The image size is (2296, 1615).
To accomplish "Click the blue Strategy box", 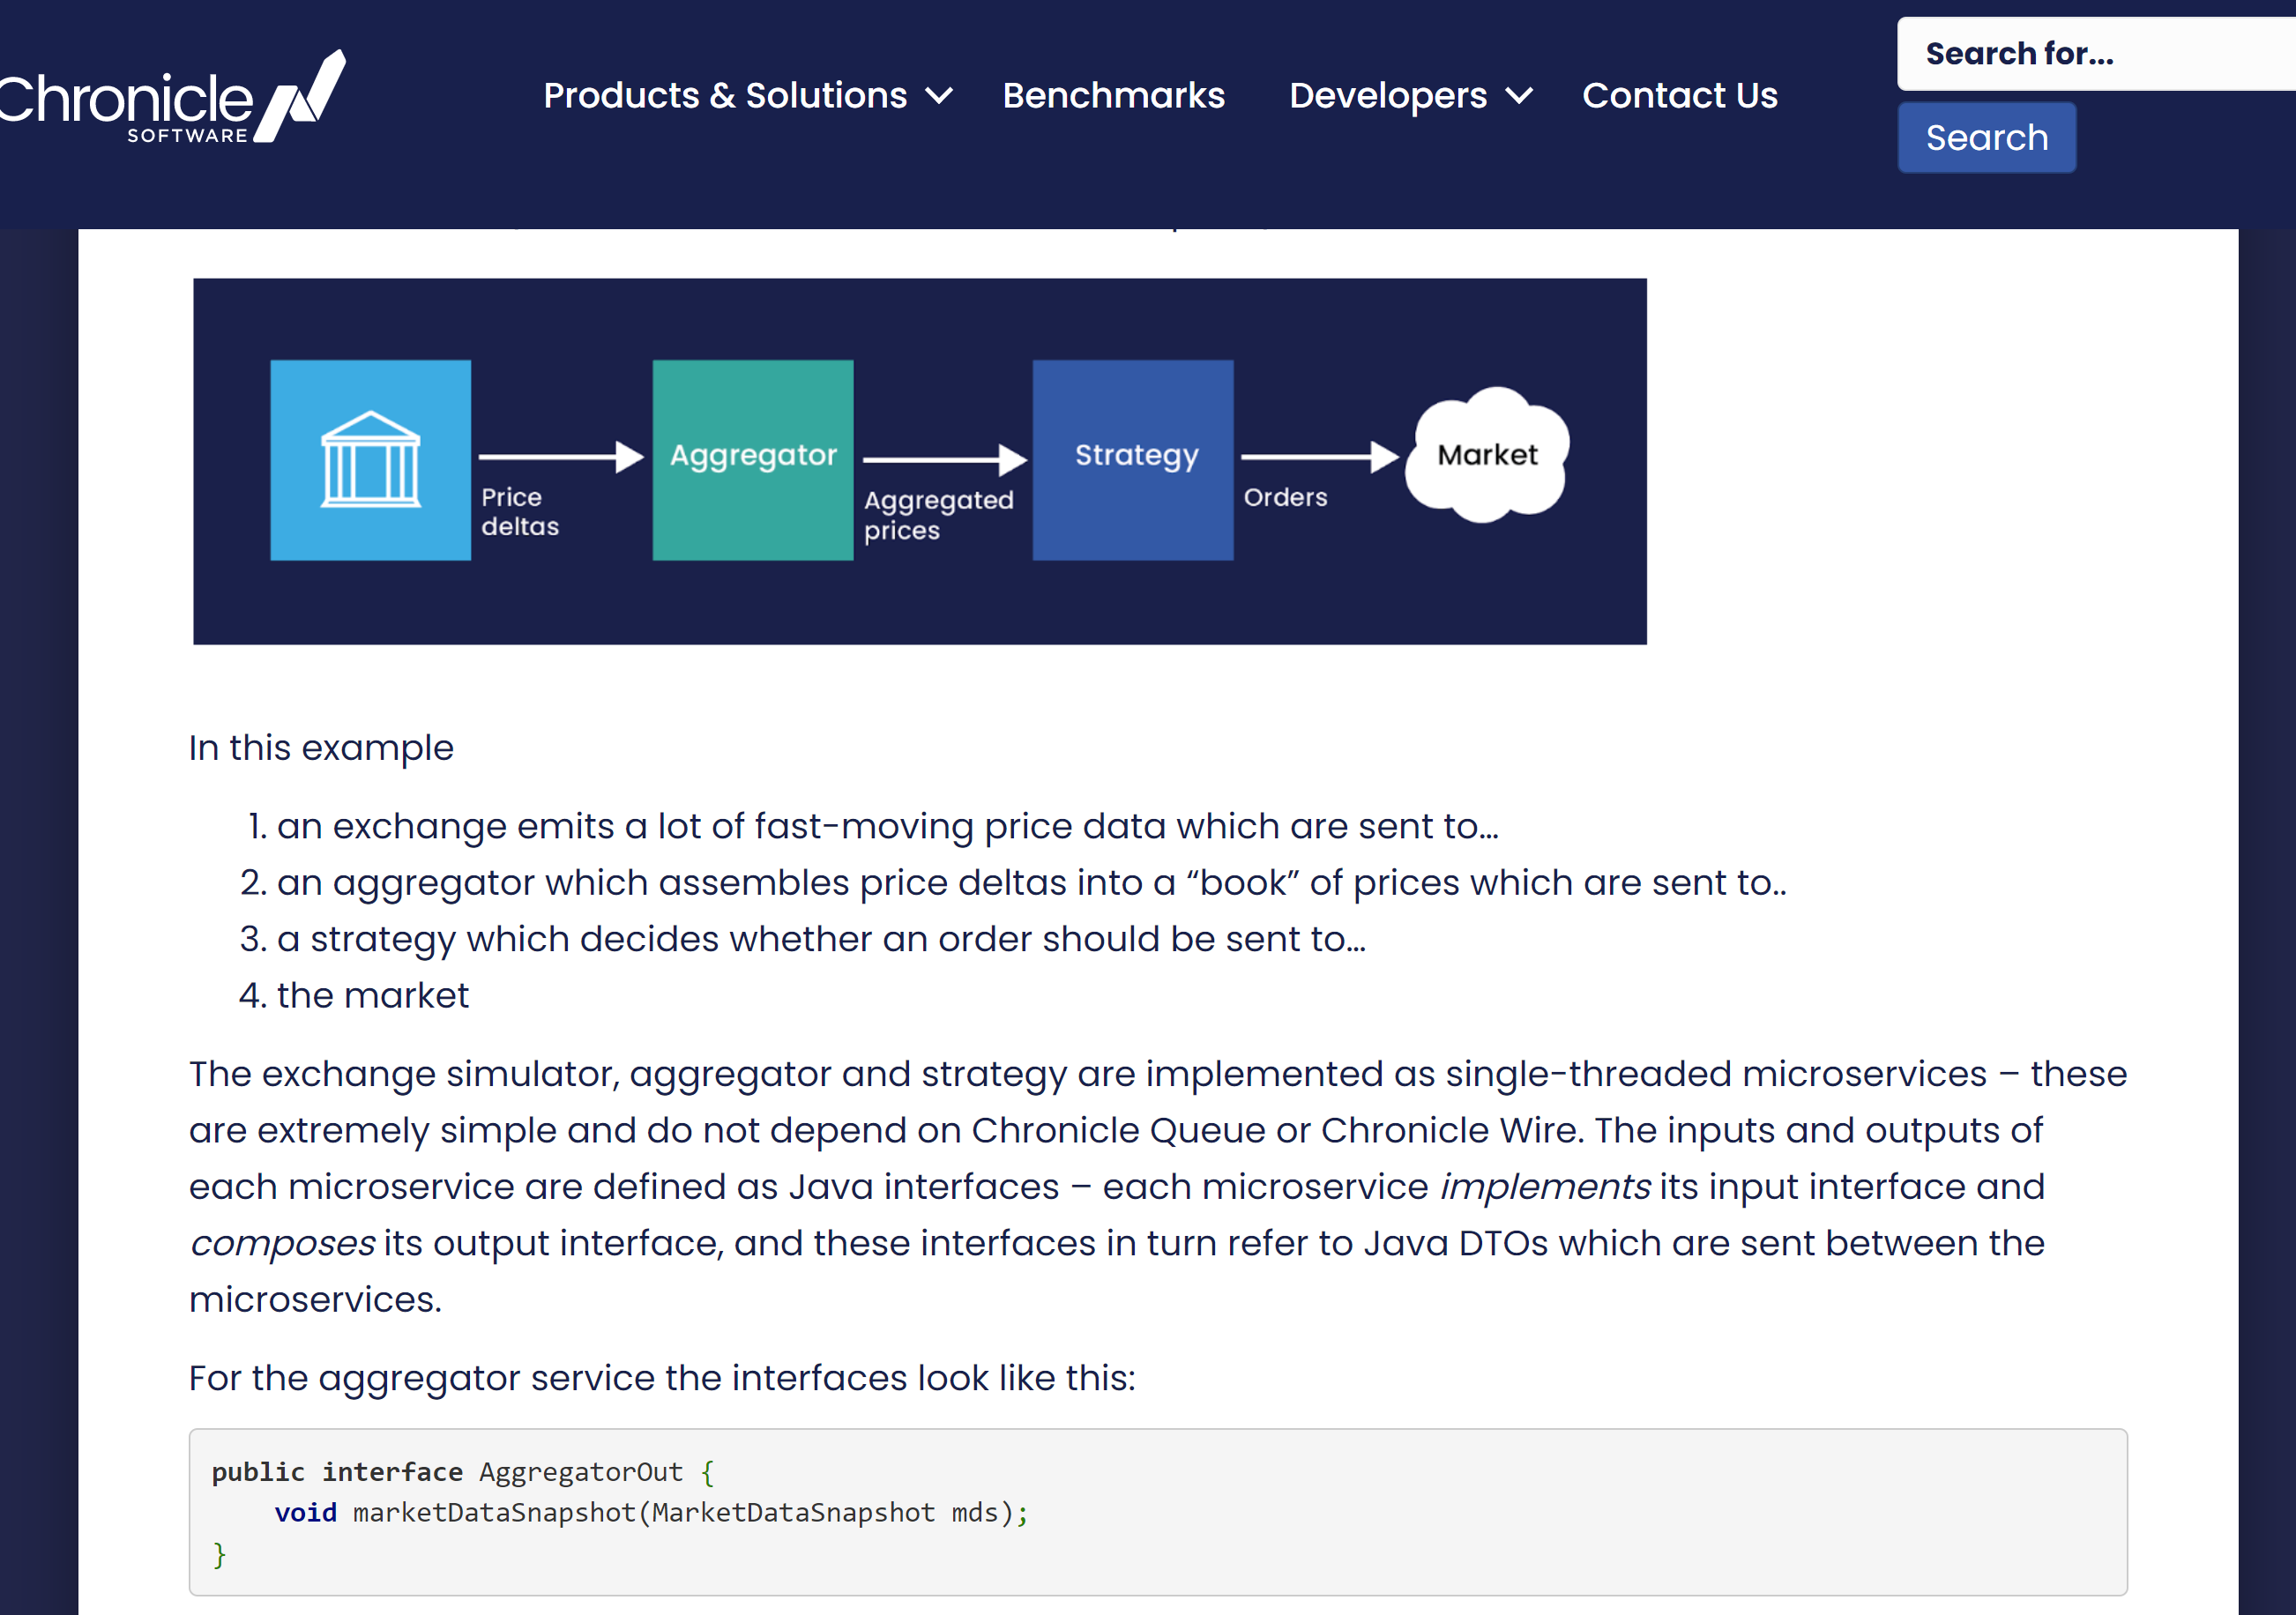I will coord(1132,460).
